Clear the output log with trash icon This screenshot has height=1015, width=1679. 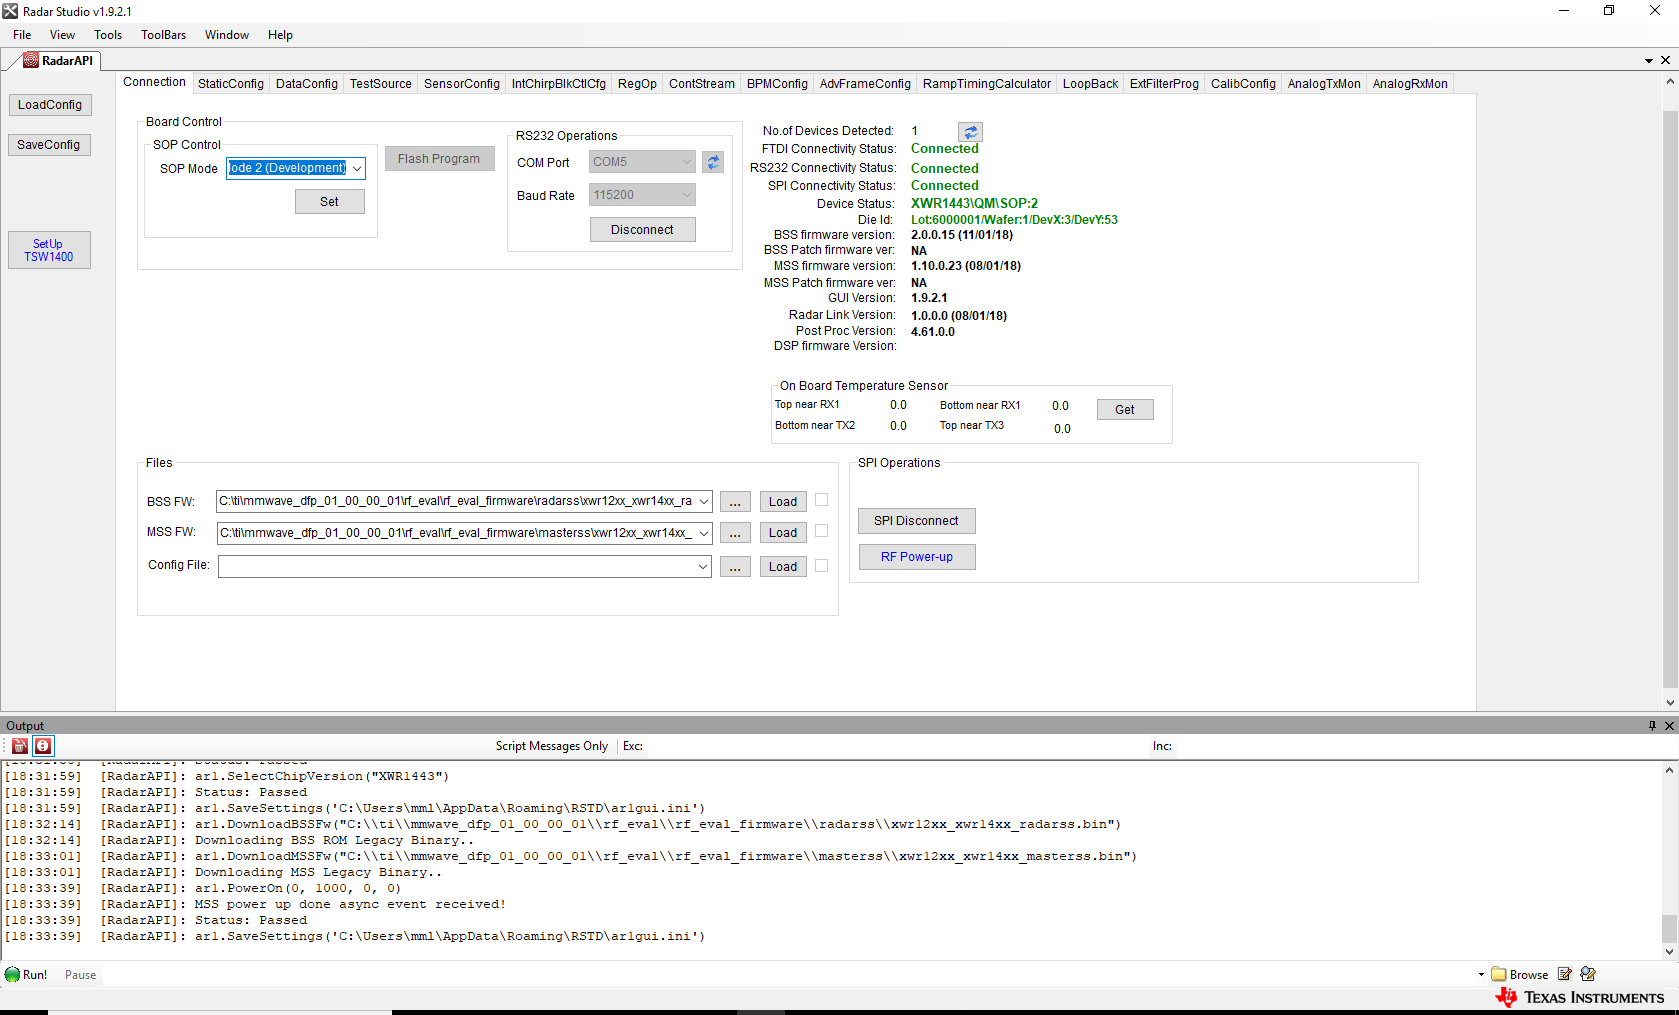(19, 746)
